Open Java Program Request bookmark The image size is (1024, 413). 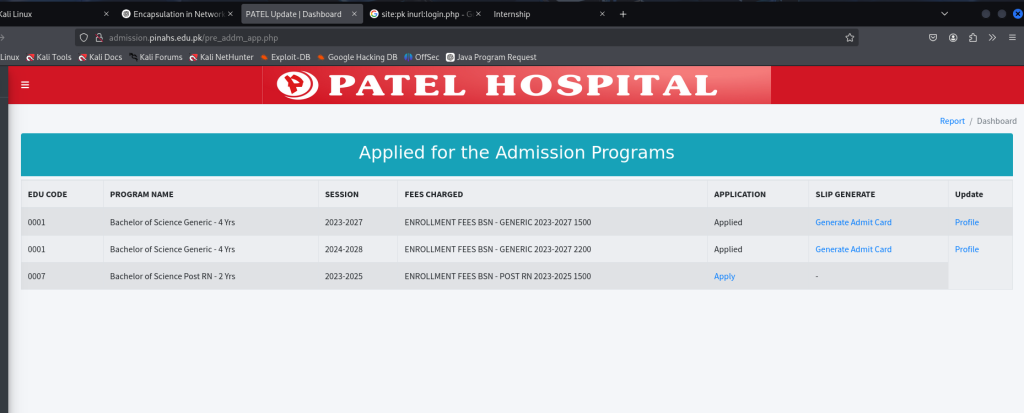click(491, 58)
